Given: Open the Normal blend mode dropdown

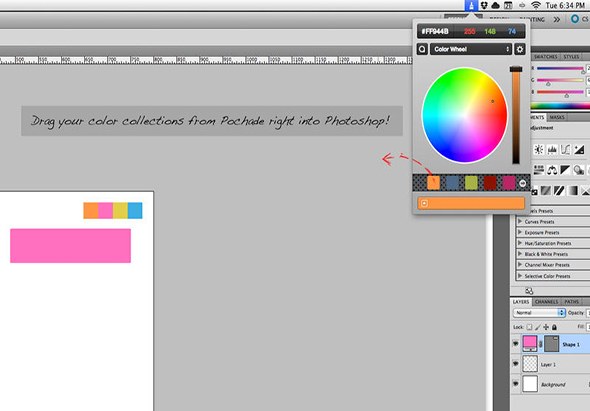Looking at the screenshot, I should click(539, 313).
